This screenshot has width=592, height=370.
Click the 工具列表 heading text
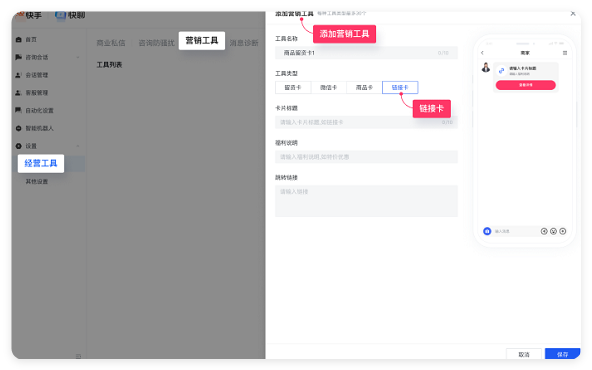[109, 65]
